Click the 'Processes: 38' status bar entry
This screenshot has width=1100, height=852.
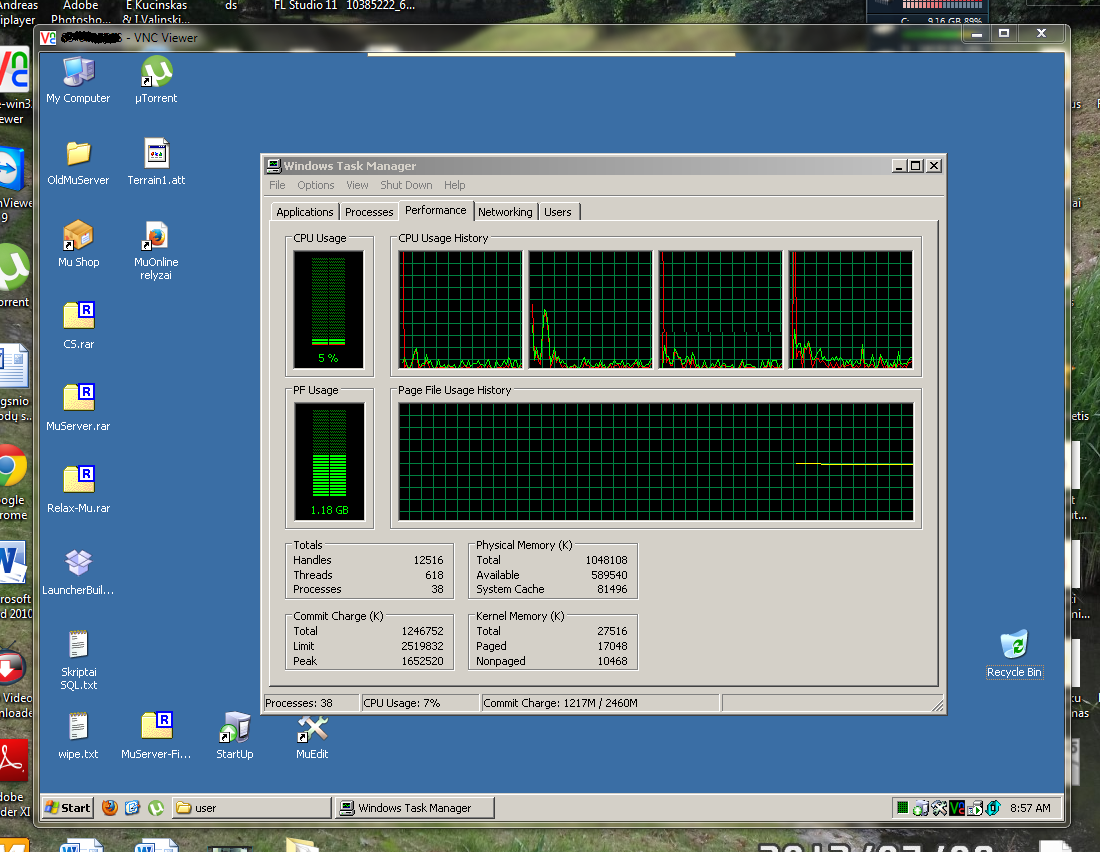click(311, 703)
